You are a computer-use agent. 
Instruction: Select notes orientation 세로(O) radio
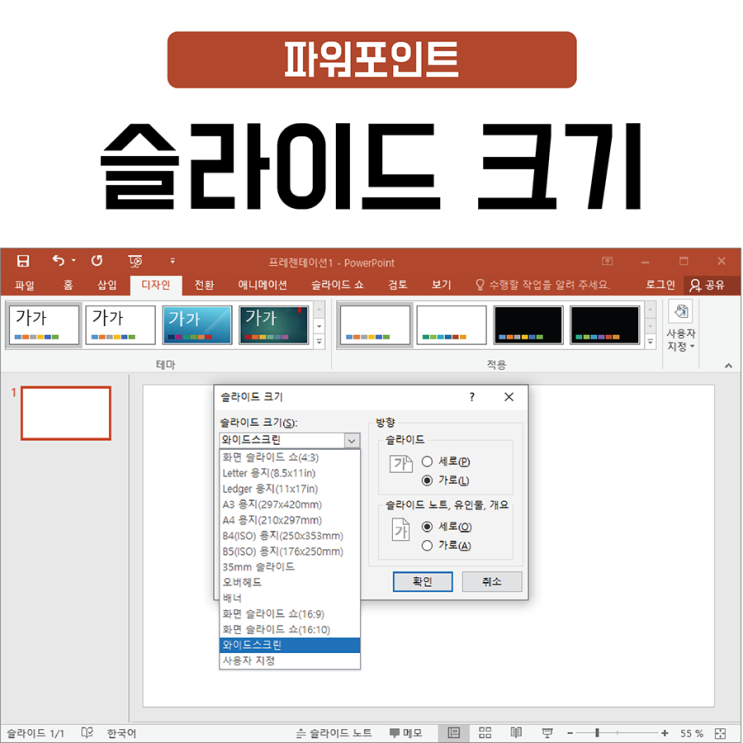[x=427, y=526]
